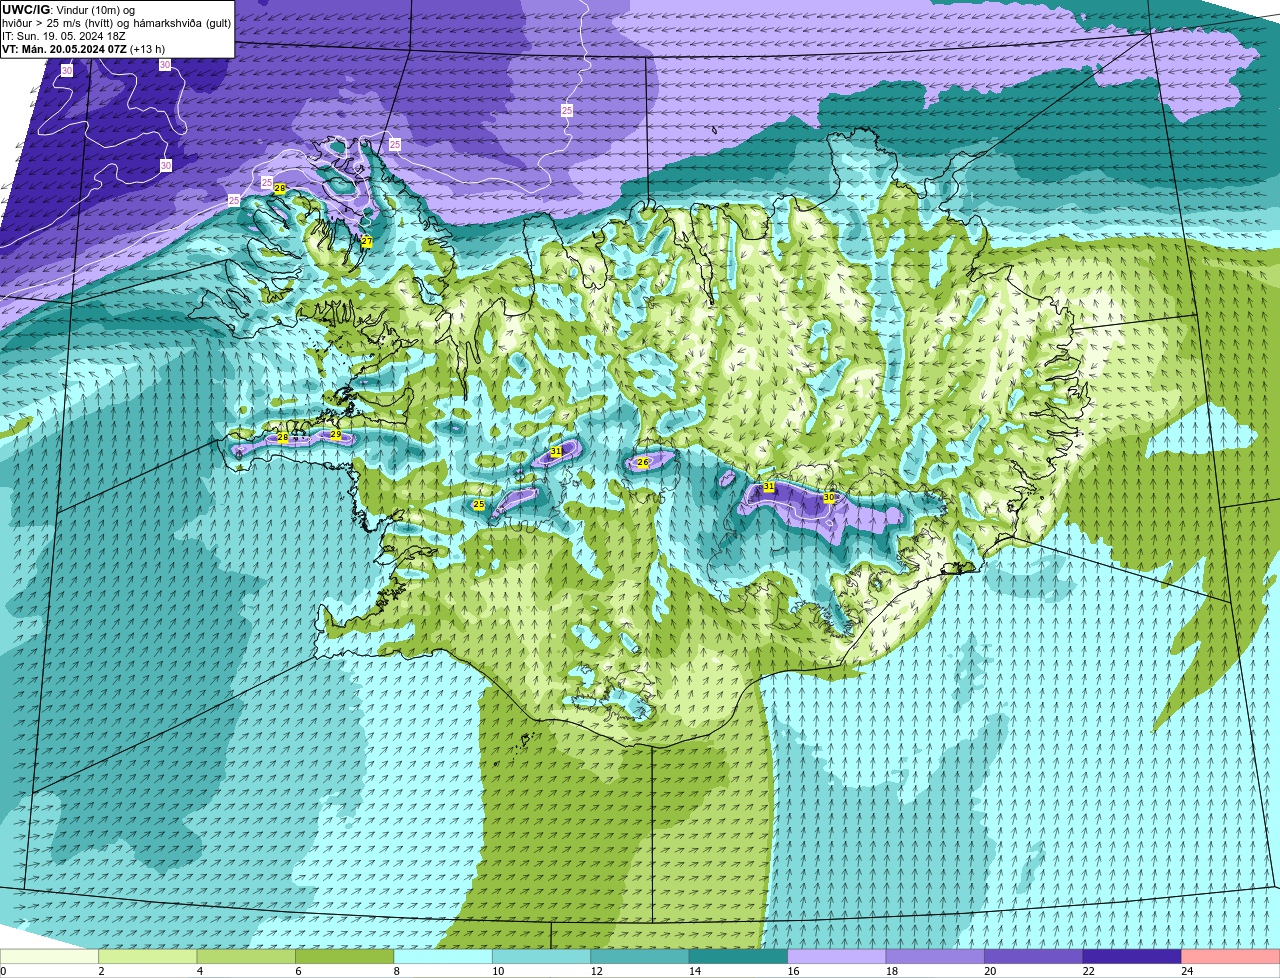Click the yellow gust label "30"
The image size is (1280, 978).
828,497
